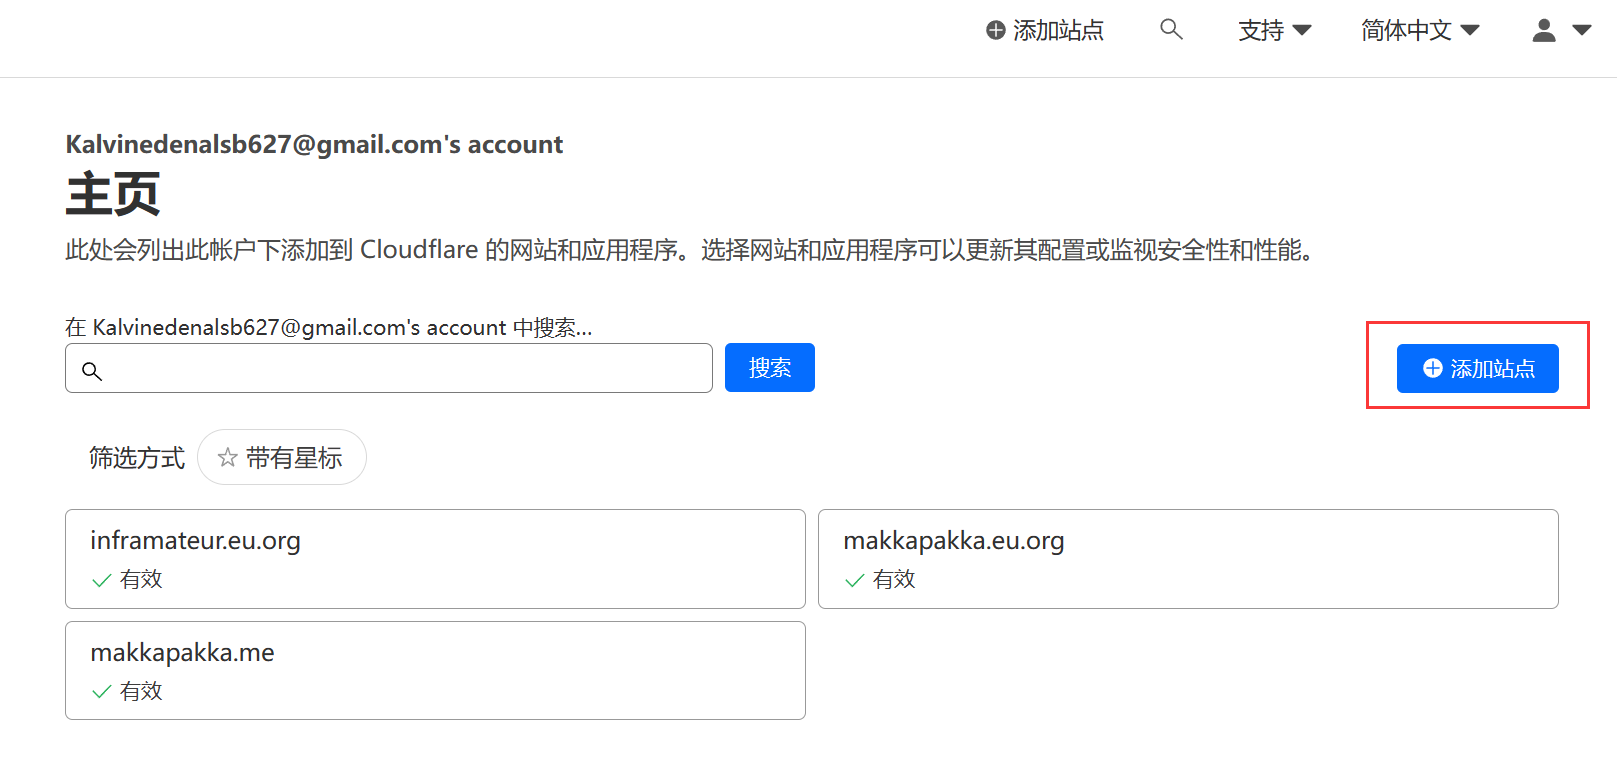Click green checkmark under inframateur.eu.org
The image size is (1617, 771).
pyautogui.click(x=101, y=580)
